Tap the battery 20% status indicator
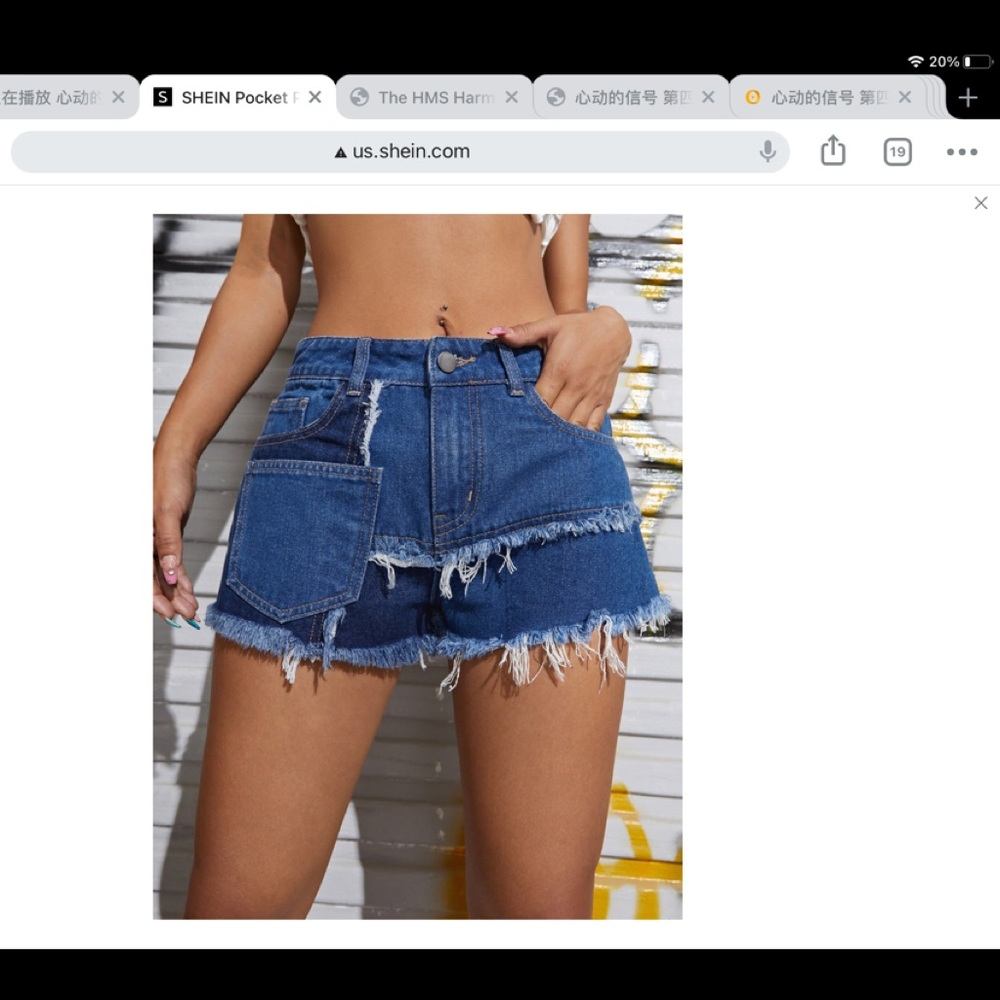The image size is (1000, 1000). click(x=960, y=62)
